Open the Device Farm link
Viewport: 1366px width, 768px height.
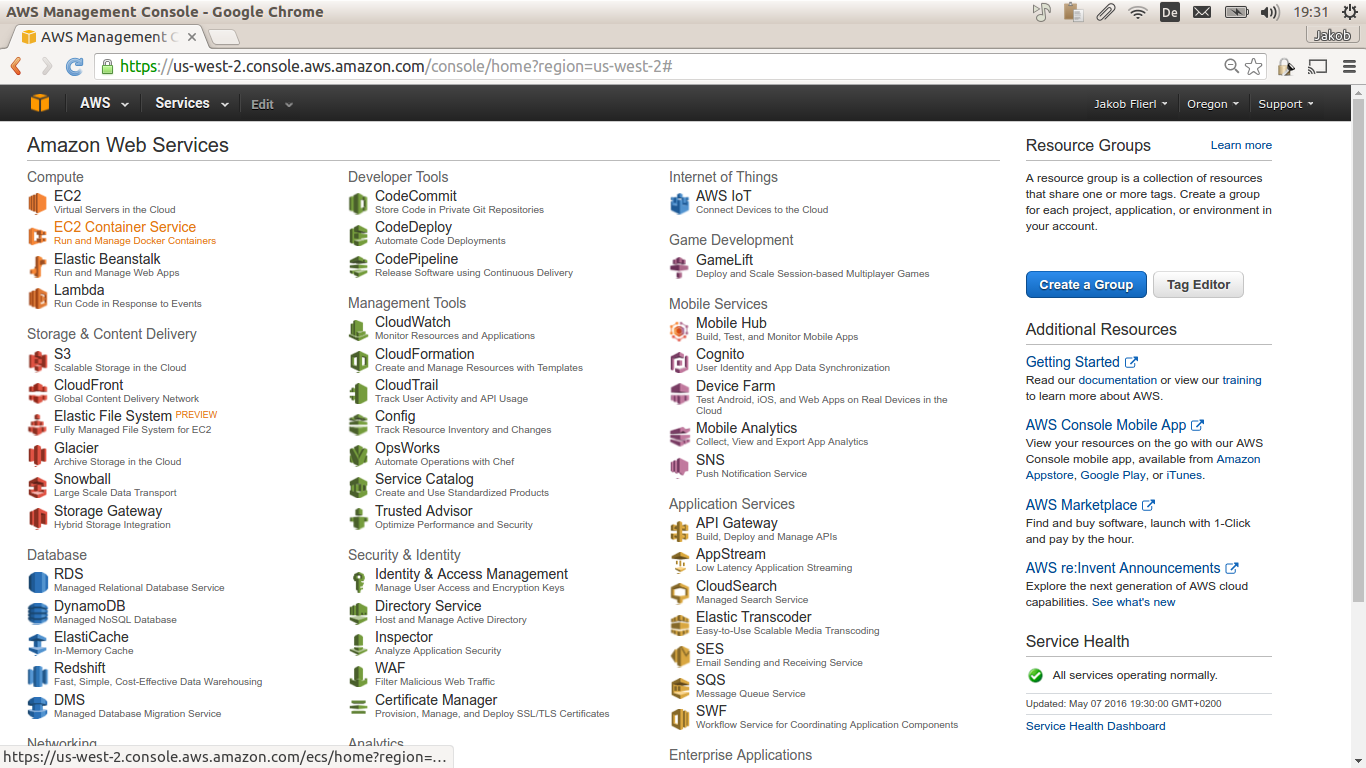[x=736, y=386]
